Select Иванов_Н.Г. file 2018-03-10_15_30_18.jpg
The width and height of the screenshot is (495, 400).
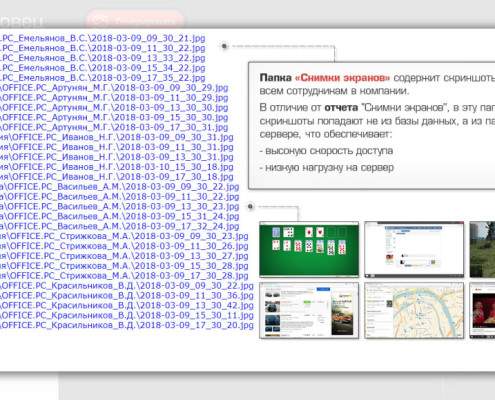tap(117, 167)
